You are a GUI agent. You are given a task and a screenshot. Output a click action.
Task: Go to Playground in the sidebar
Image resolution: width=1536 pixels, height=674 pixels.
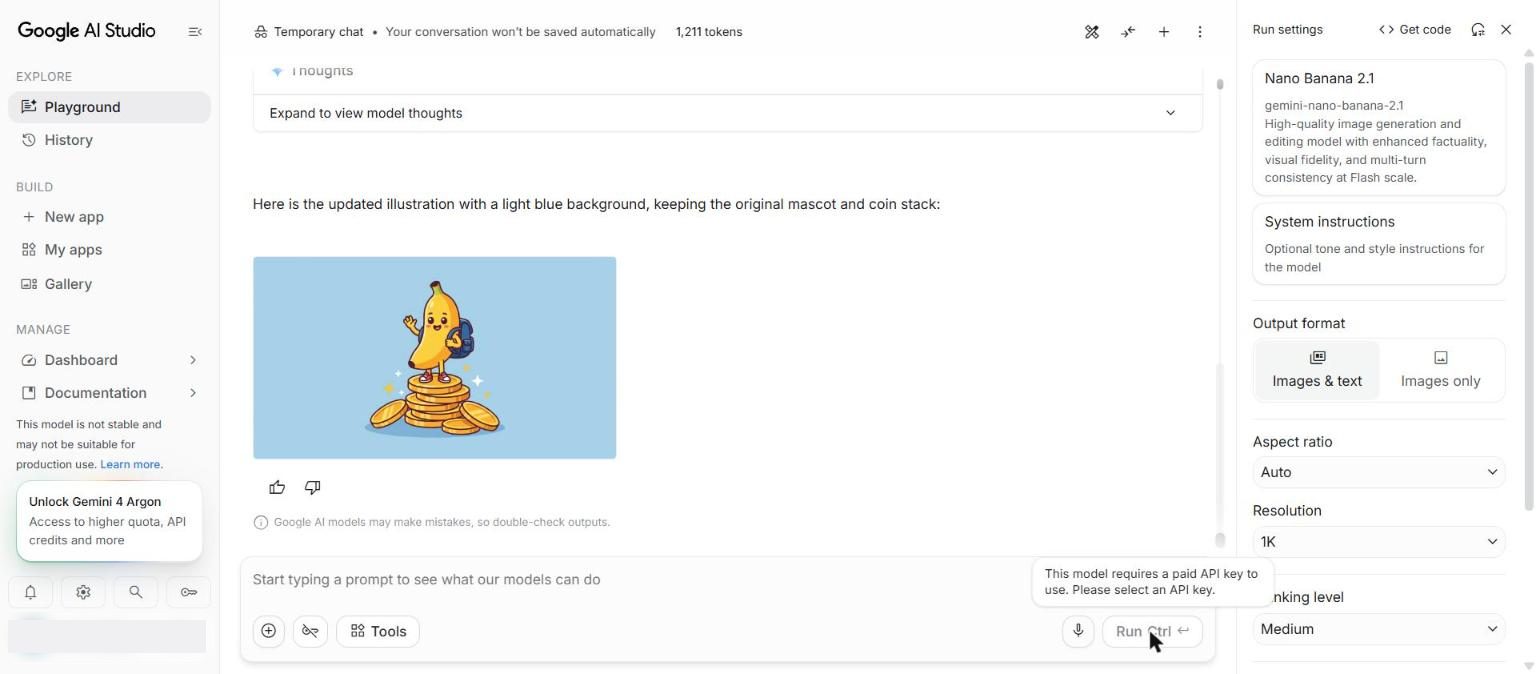pos(109,107)
